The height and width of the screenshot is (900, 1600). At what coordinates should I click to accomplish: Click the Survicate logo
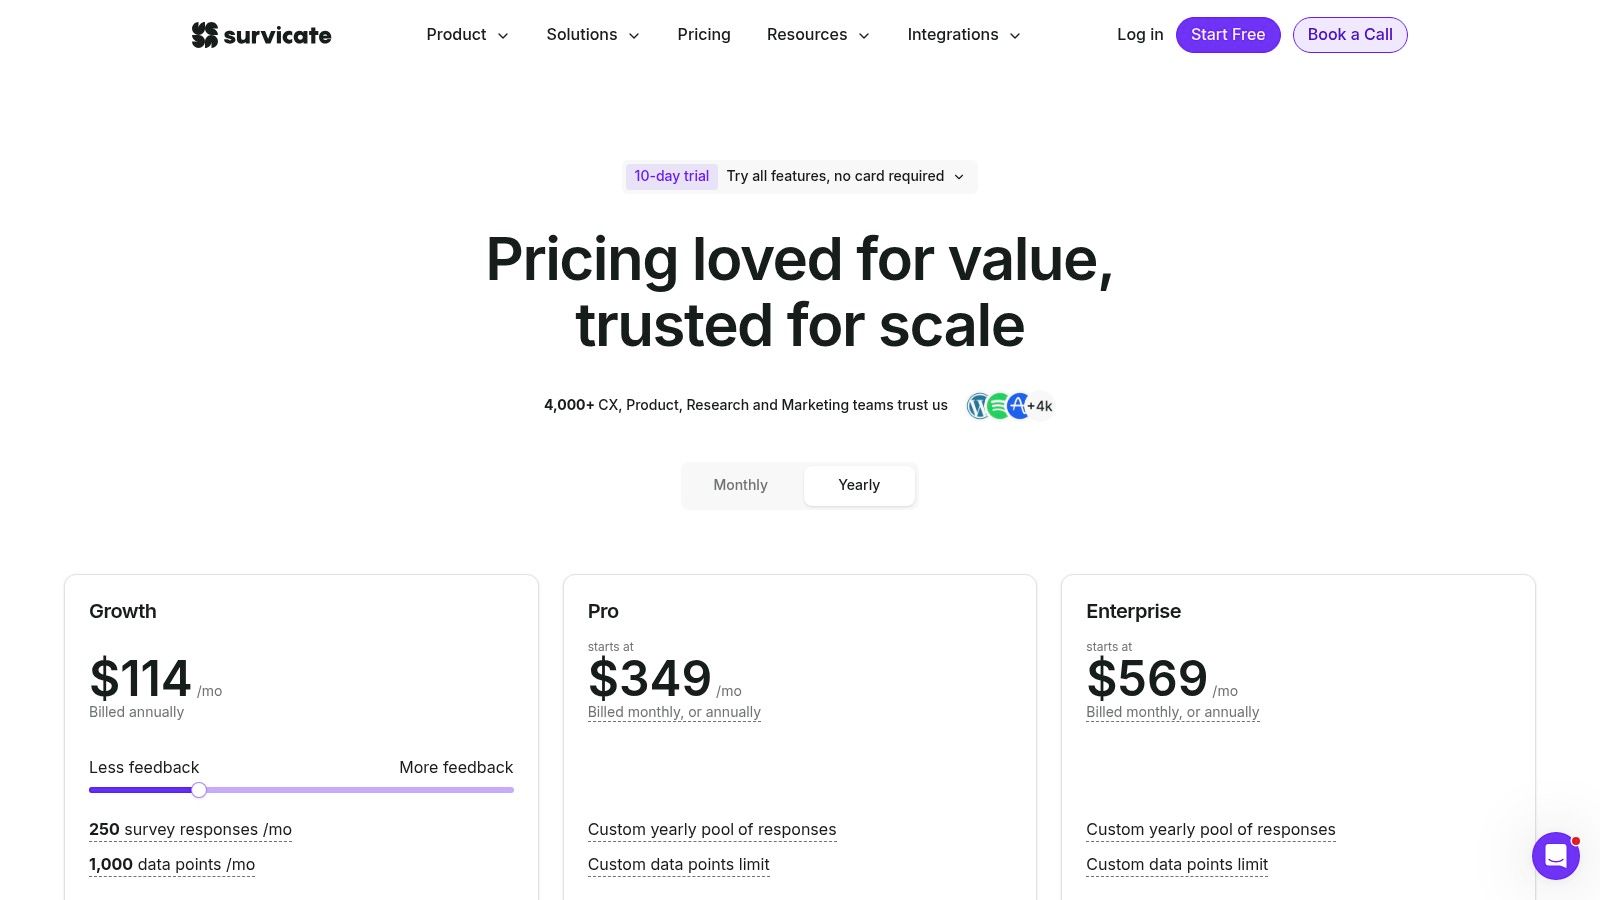click(x=261, y=34)
